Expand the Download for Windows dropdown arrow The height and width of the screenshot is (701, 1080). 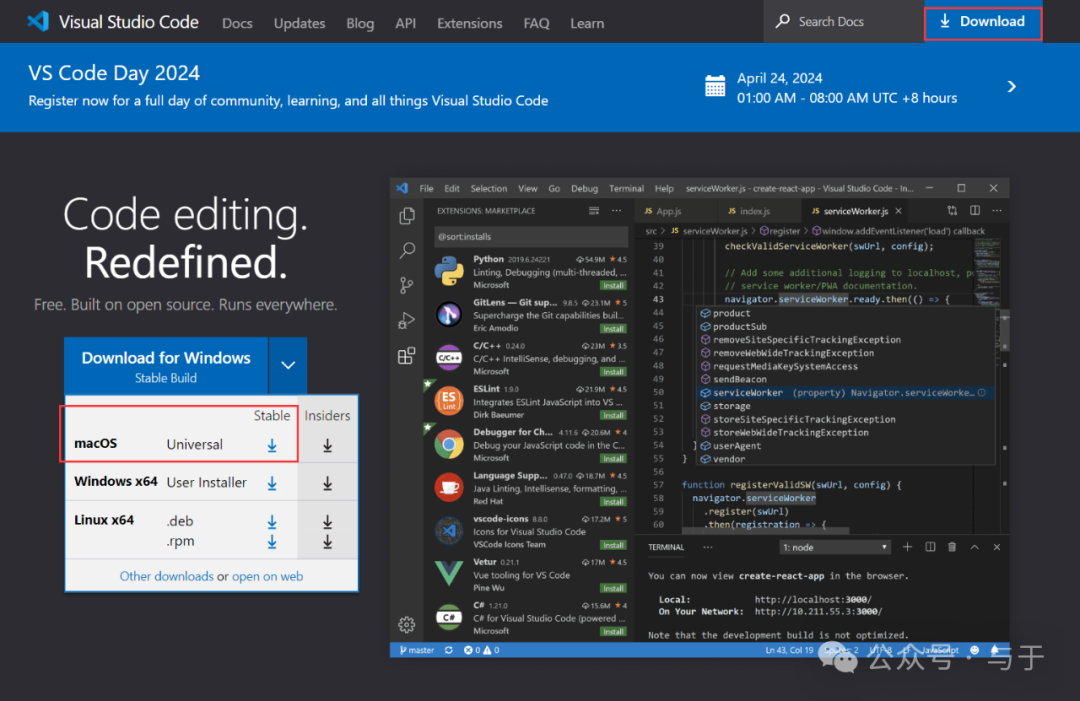tap(288, 365)
